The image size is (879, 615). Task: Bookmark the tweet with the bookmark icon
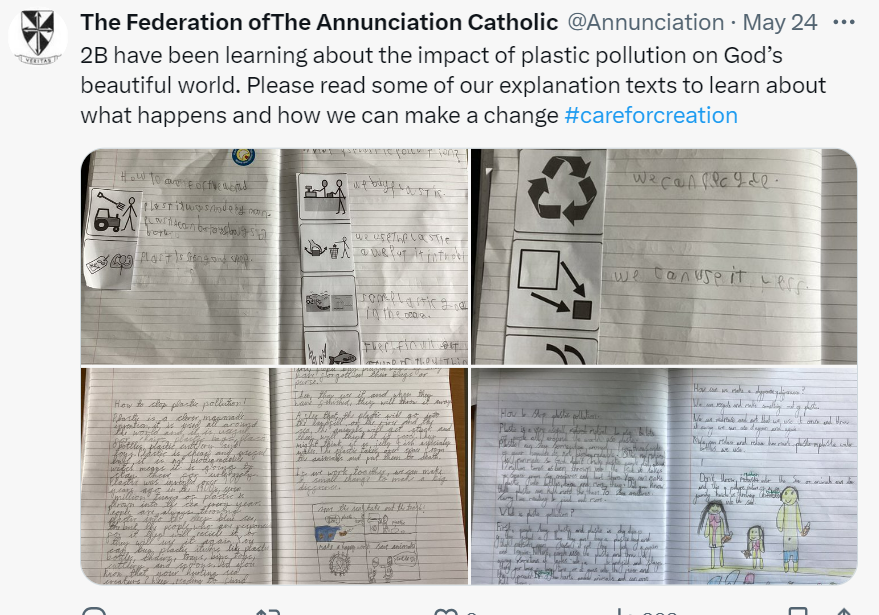(799, 611)
